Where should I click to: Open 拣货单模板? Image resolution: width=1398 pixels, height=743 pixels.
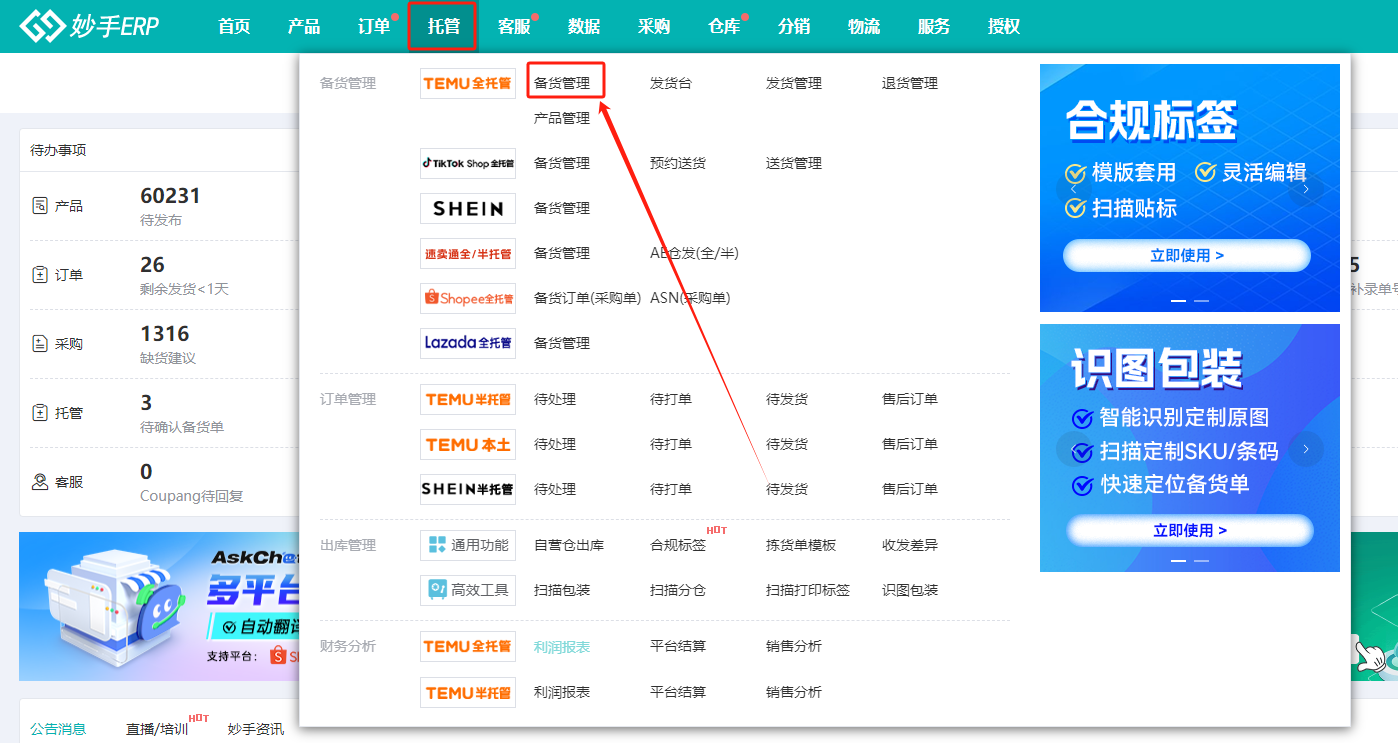pos(801,545)
